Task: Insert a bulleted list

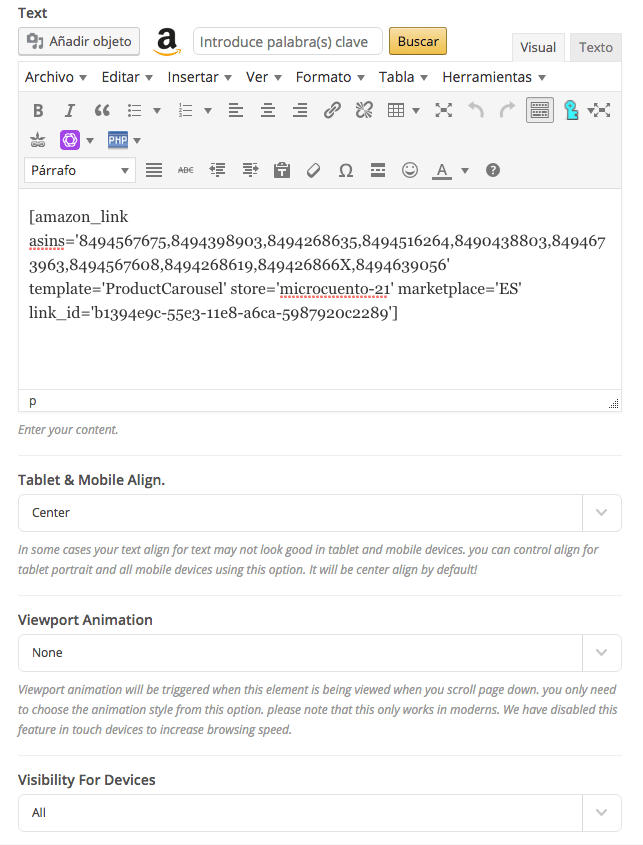Action: [135, 110]
